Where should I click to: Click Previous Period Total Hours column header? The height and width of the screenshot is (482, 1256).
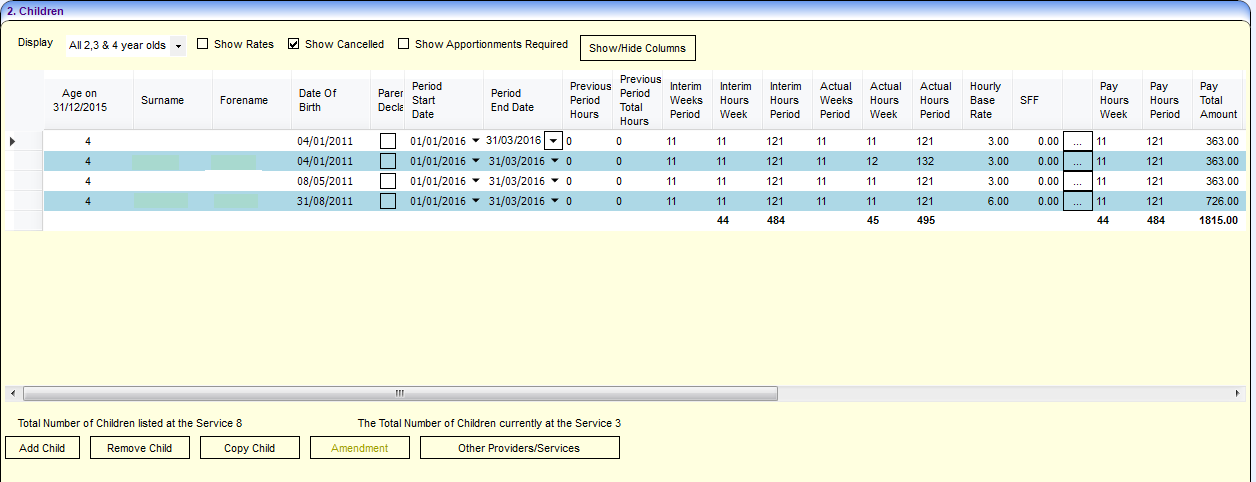point(640,100)
